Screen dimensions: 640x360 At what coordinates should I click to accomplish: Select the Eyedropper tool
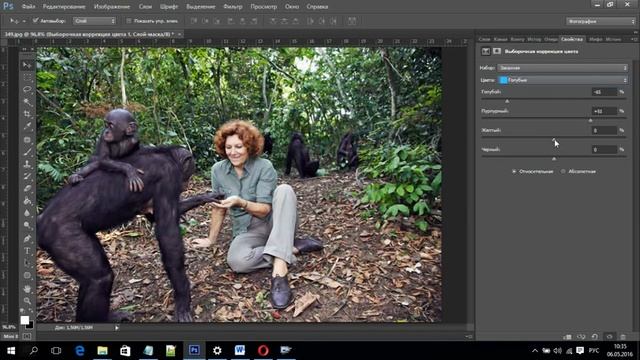coord(27,126)
